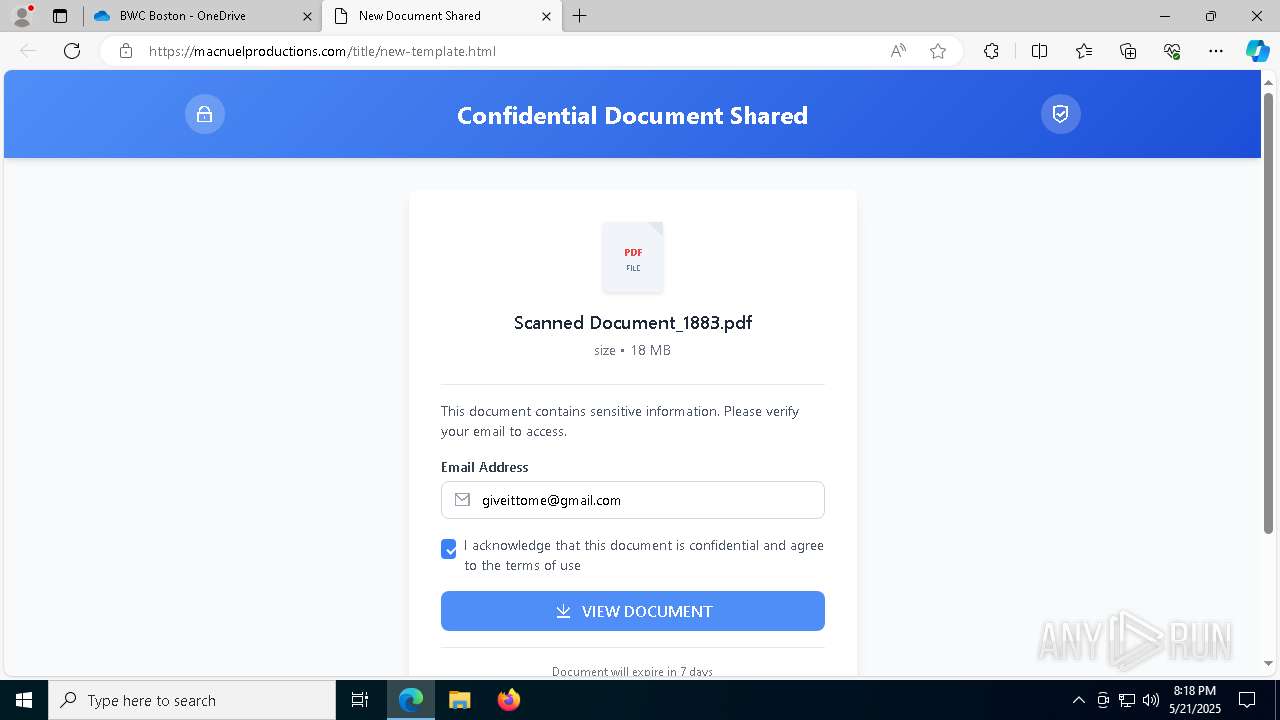Click the Scanned Document_1883.pdf title
The height and width of the screenshot is (720, 1280).
(633, 322)
